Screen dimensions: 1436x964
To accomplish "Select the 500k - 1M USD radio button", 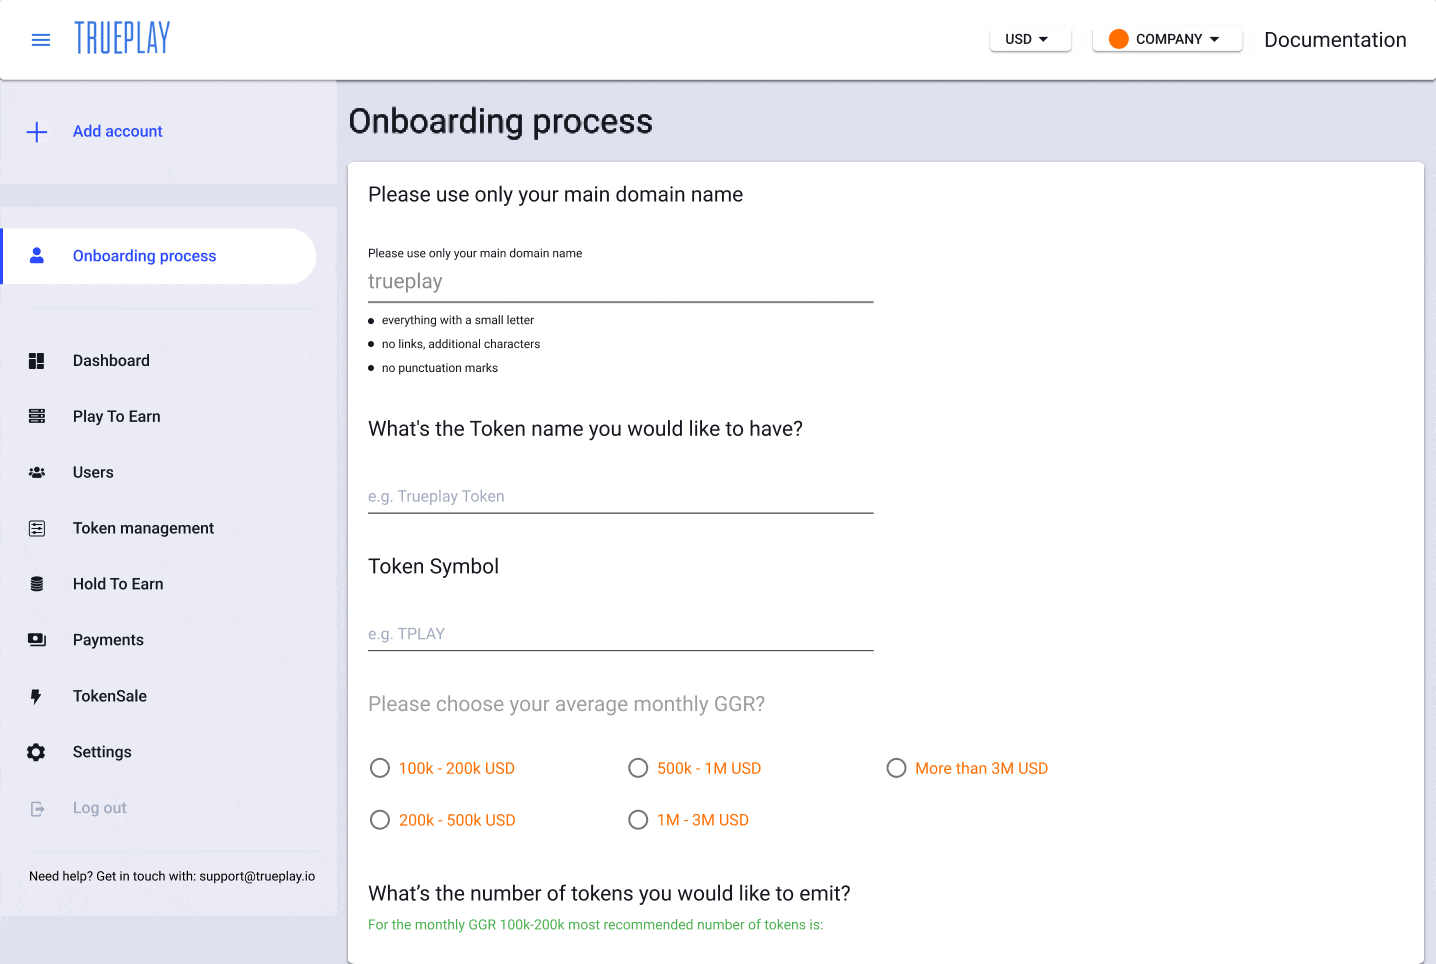I will click(x=638, y=768).
